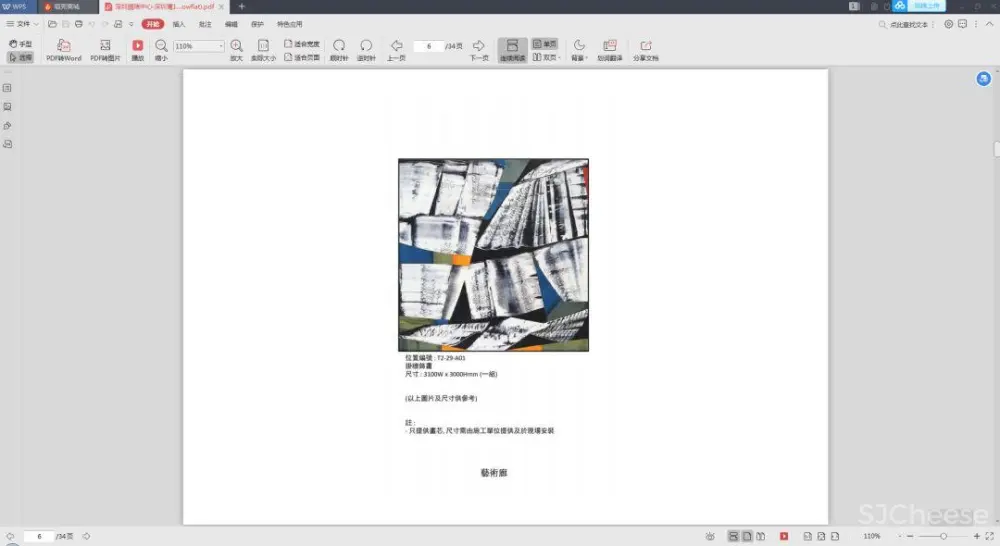The height and width of the screenshot is (546, 1000).
Task: Switch to the 保护 ribbon tab
Action: [257, 23]
